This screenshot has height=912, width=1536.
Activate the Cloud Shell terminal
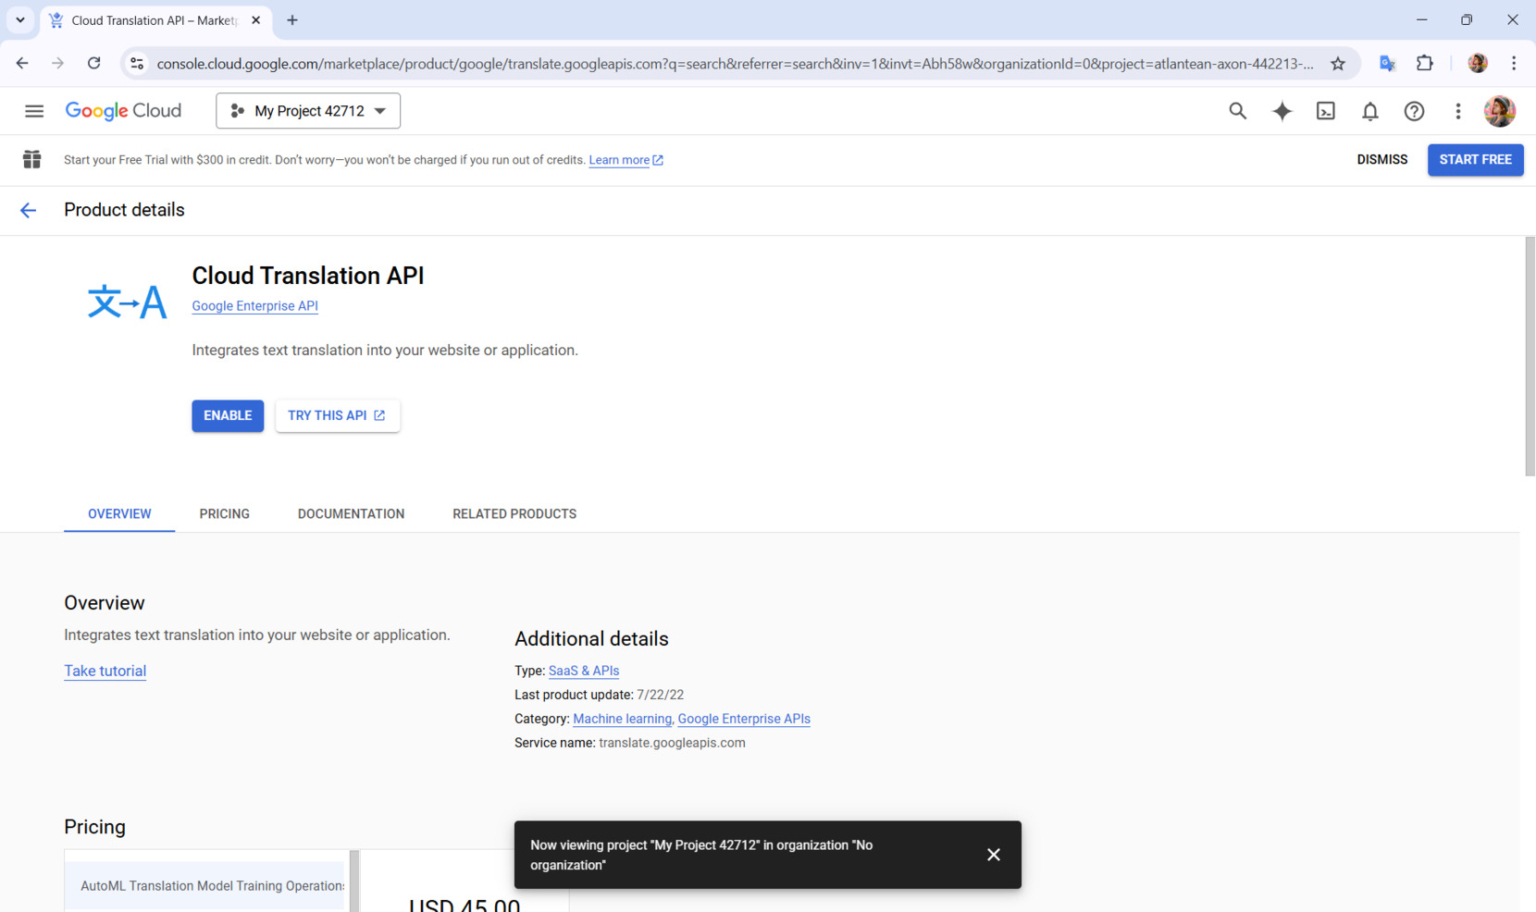(x=1325, y=111)
